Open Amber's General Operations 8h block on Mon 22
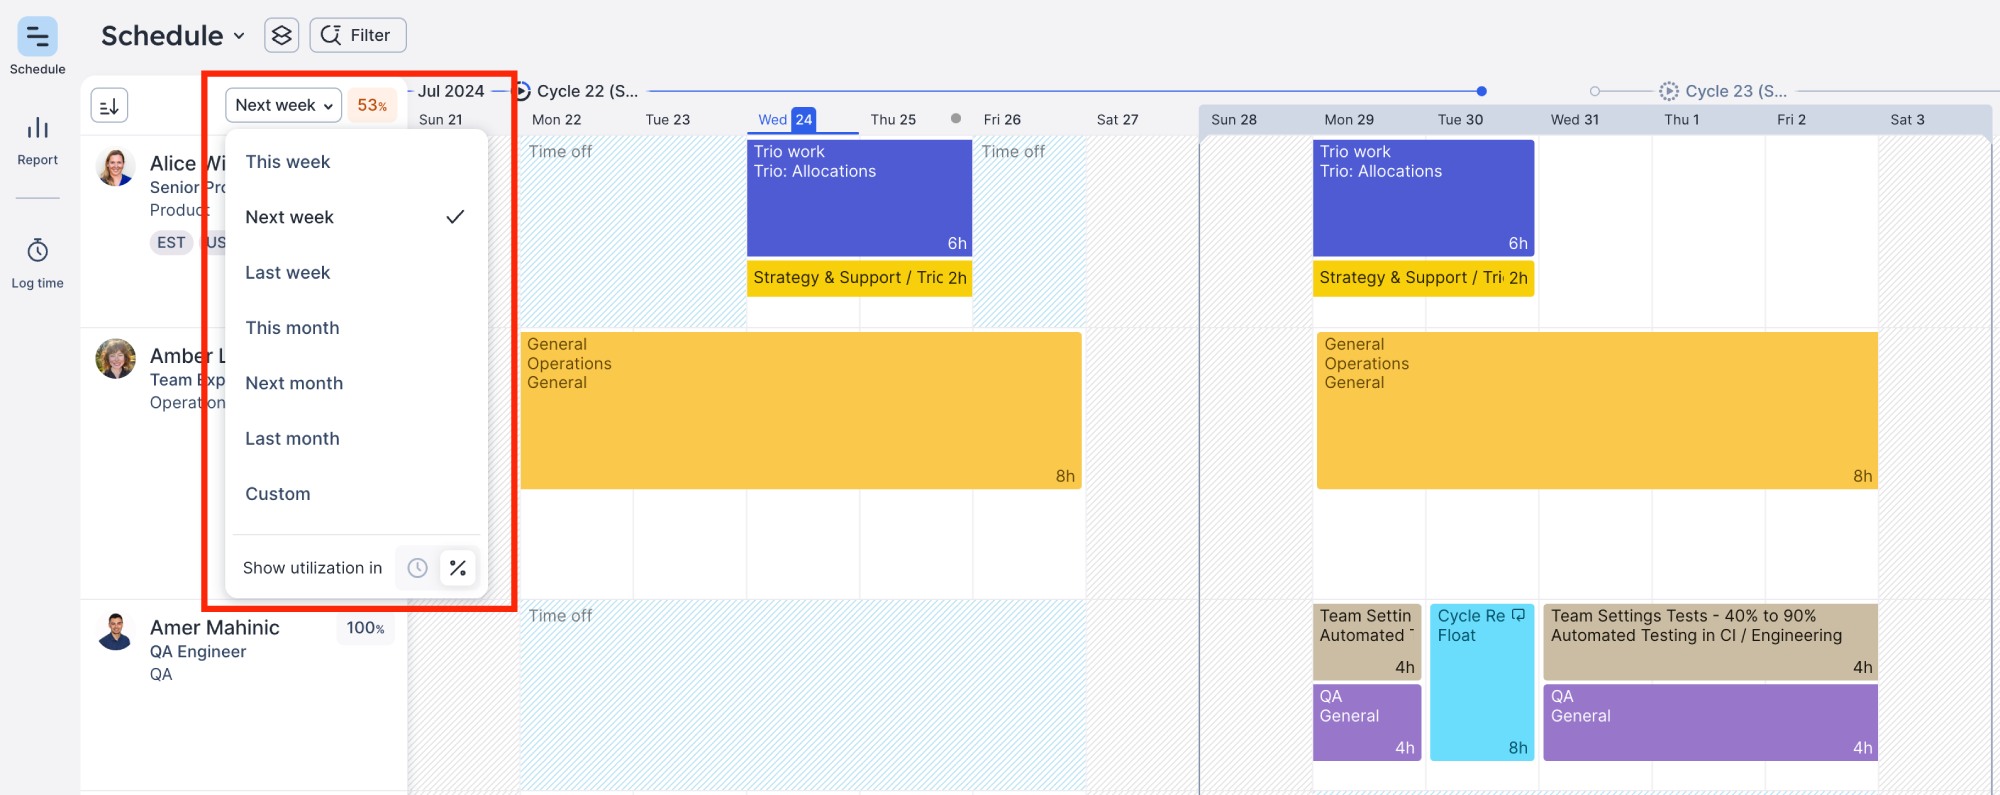2000x795 pixels. (800, 410)
